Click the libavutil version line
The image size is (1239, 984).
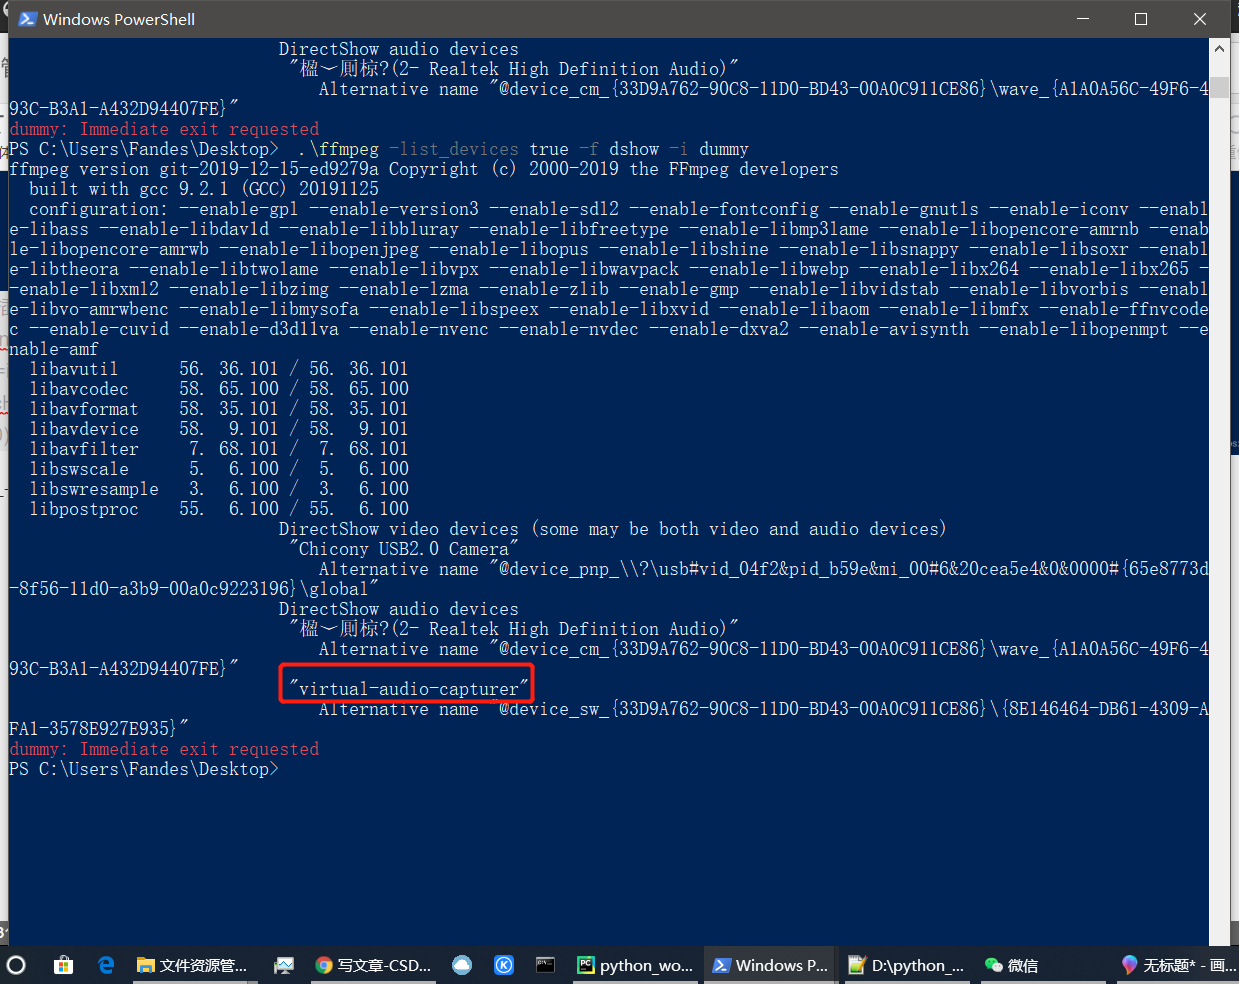(219, 369)
